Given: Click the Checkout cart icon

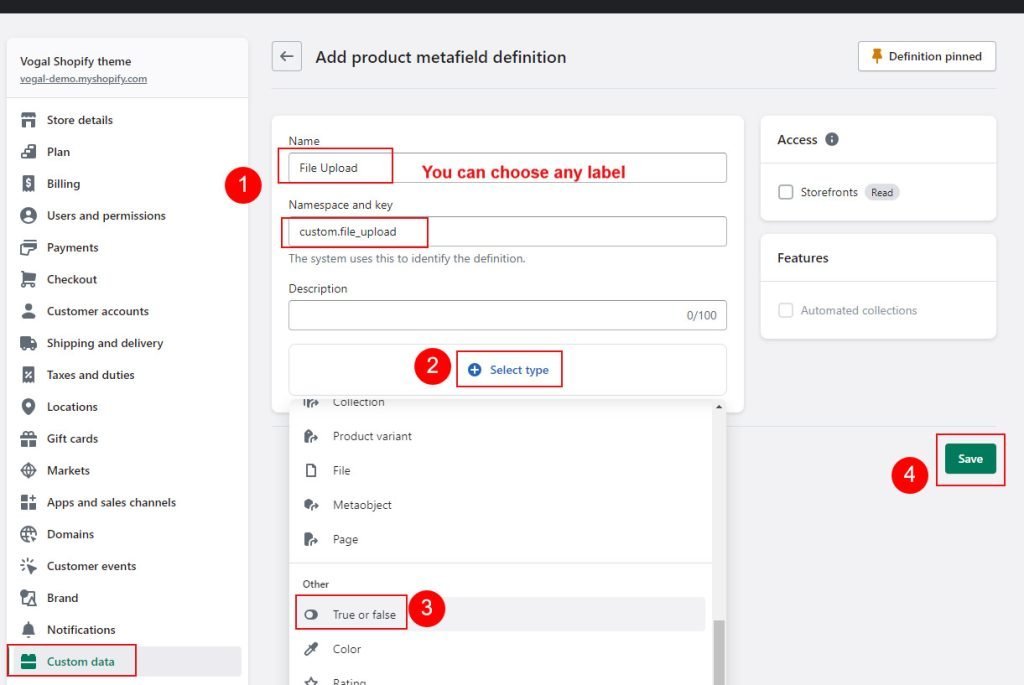Looking at the screenshot, I should (28, 279).
